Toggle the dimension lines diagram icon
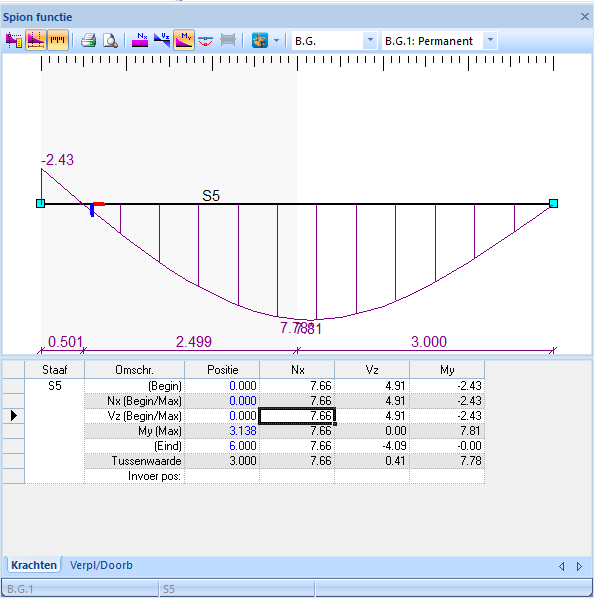Viewport: 594px width, 598px height. click(x=36, y=40)
